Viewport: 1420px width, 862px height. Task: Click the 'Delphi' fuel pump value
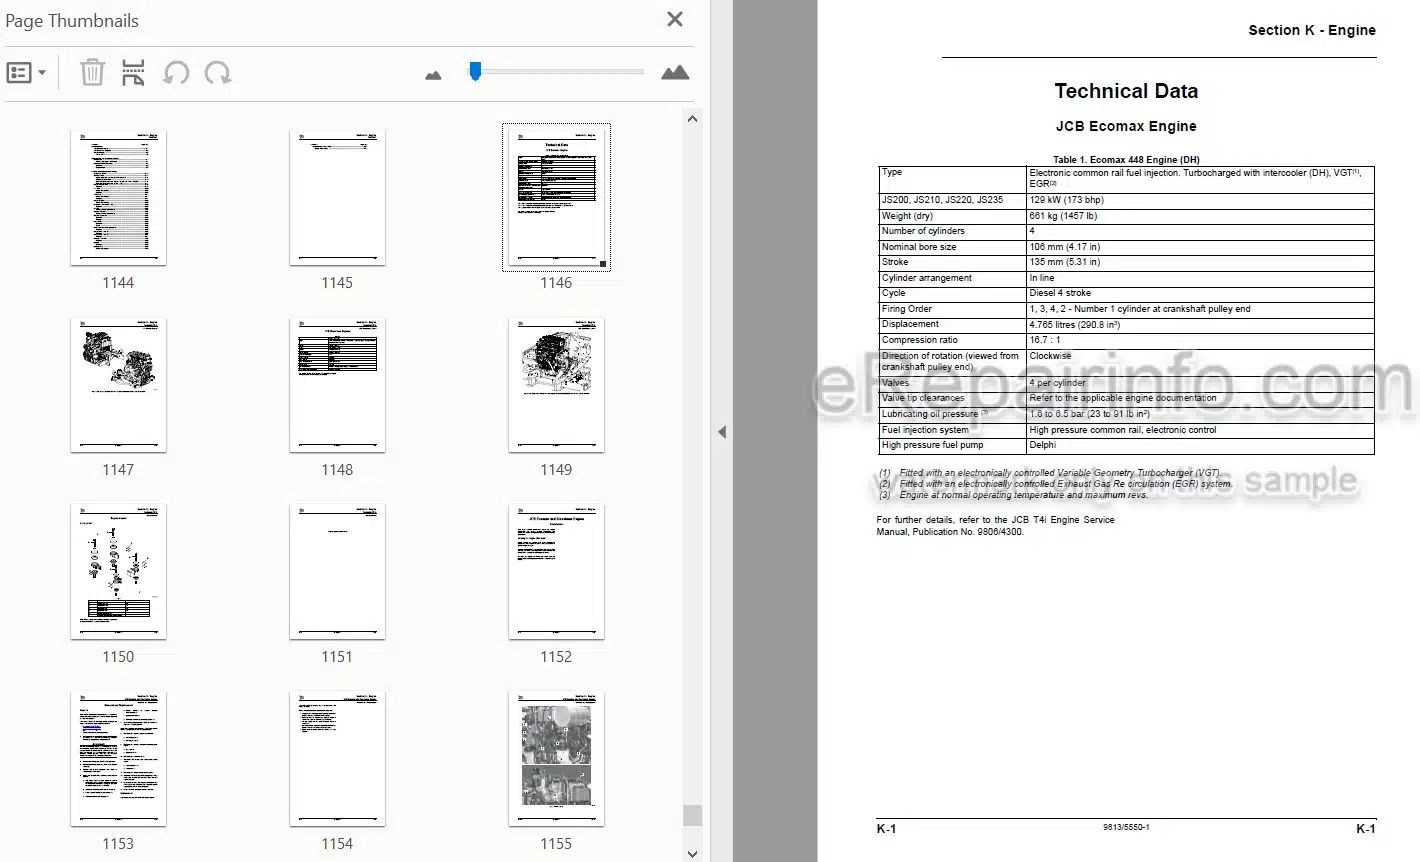pos(1043,445)
